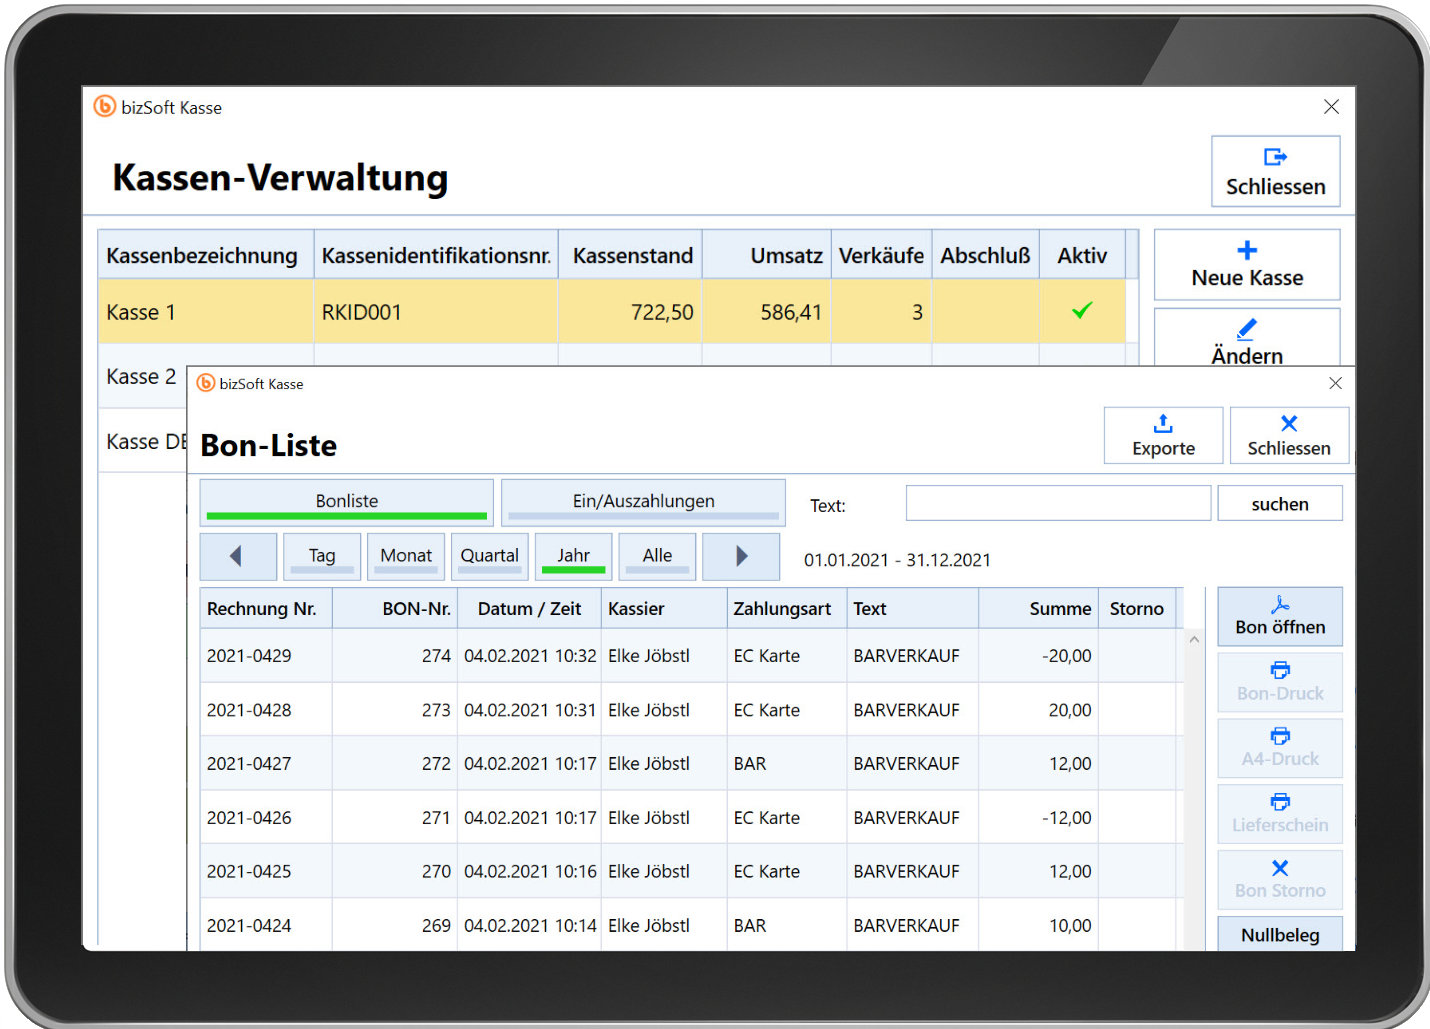The width and height of the screenshot is (1430, 1029).
Task: Sort by Kassenbezeichnung column header
Action: pyautogui.click(x=205, y=255)
